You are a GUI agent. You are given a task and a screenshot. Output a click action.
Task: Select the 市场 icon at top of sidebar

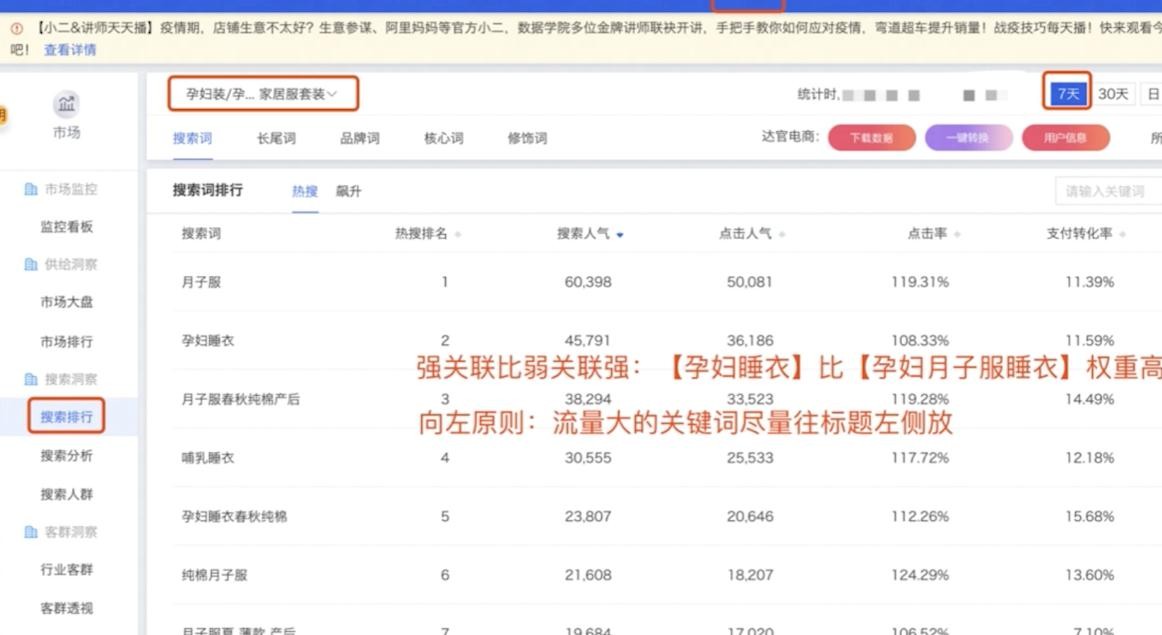coord(64,104)
